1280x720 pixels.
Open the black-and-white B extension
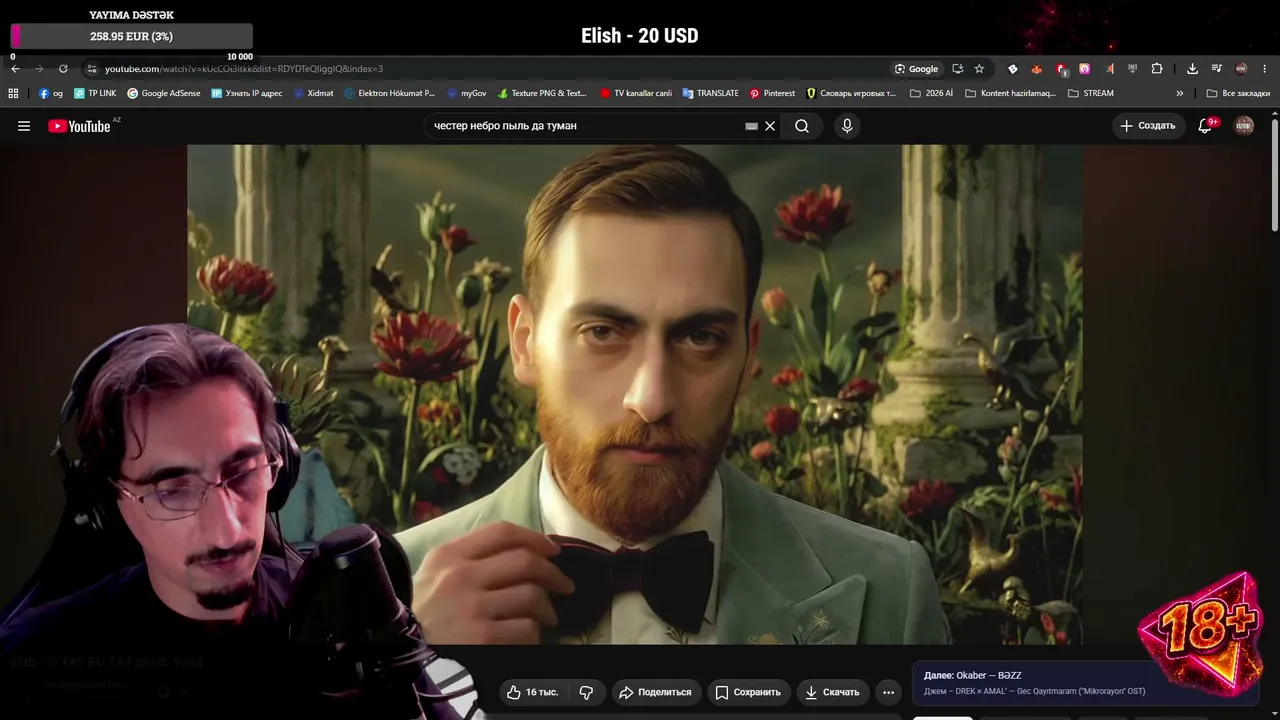(1012, 69)
